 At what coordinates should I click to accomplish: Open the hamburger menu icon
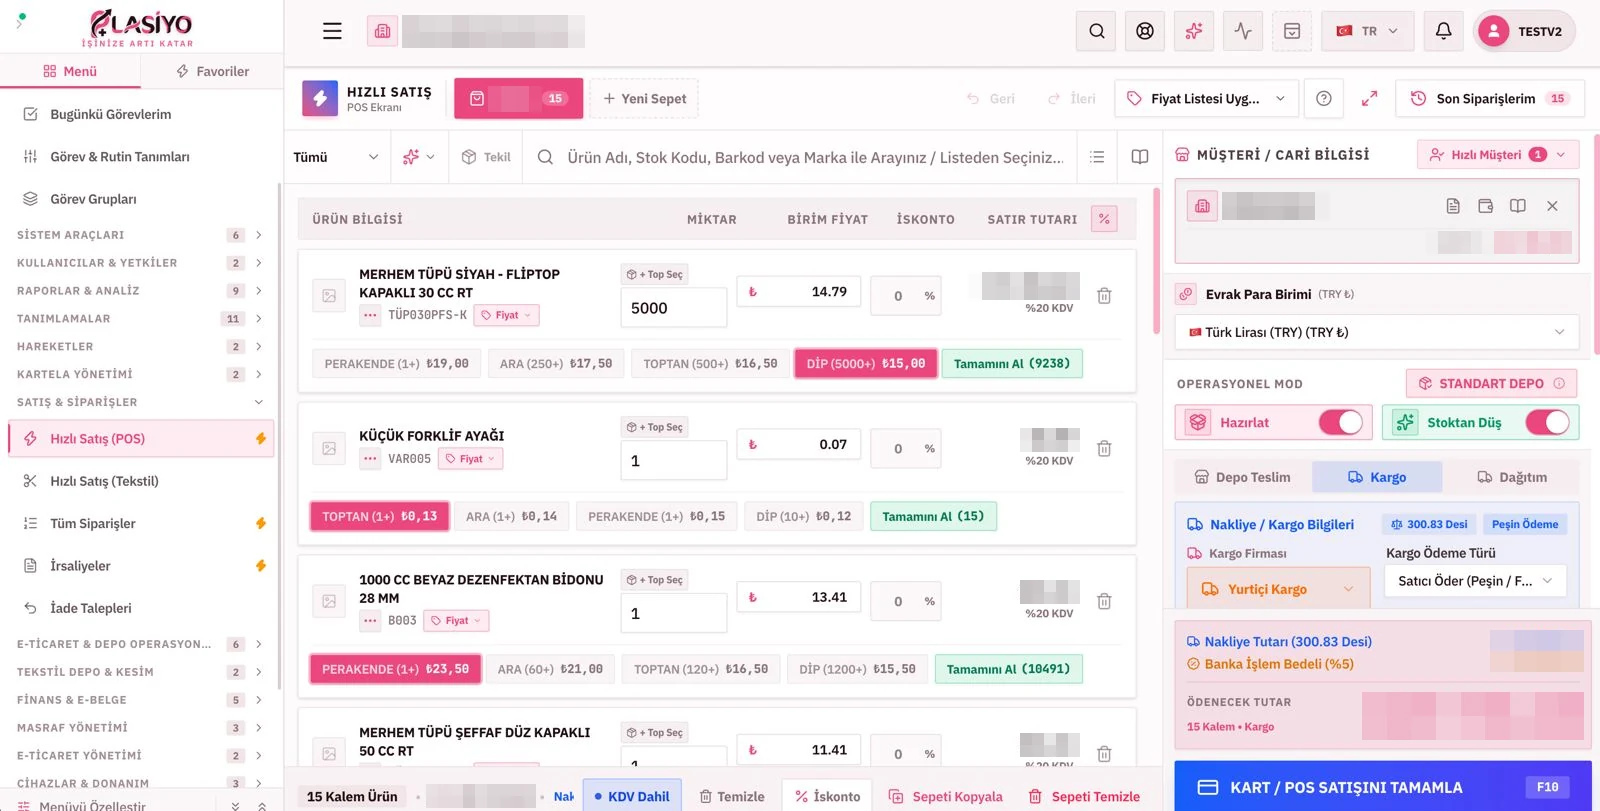tap(332, 31)
